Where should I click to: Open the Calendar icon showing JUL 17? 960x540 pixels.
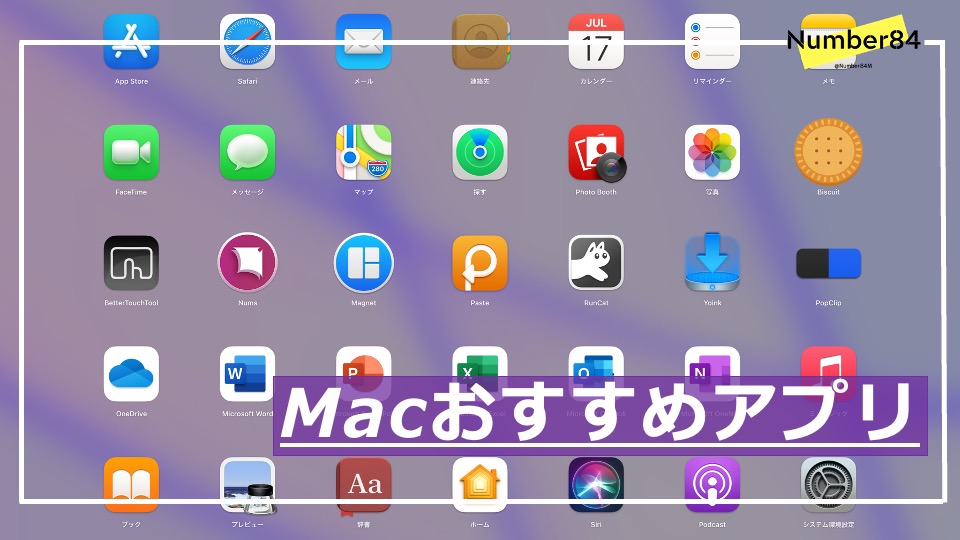tap(596, 42)
